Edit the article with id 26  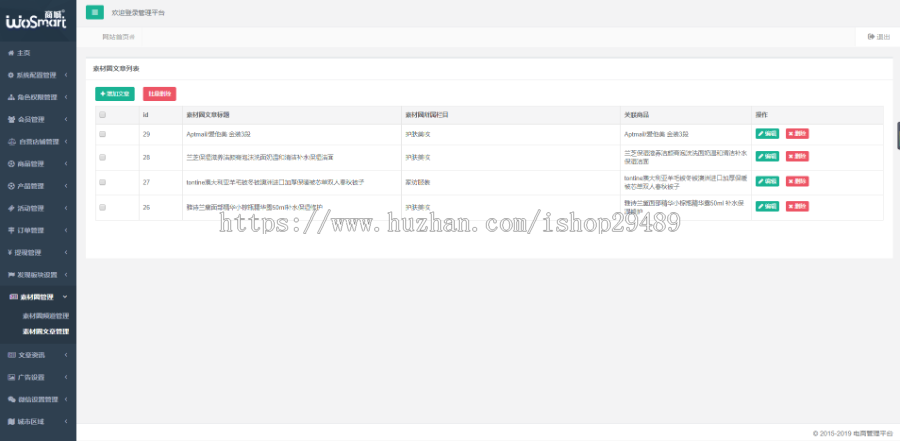(767, 206)
